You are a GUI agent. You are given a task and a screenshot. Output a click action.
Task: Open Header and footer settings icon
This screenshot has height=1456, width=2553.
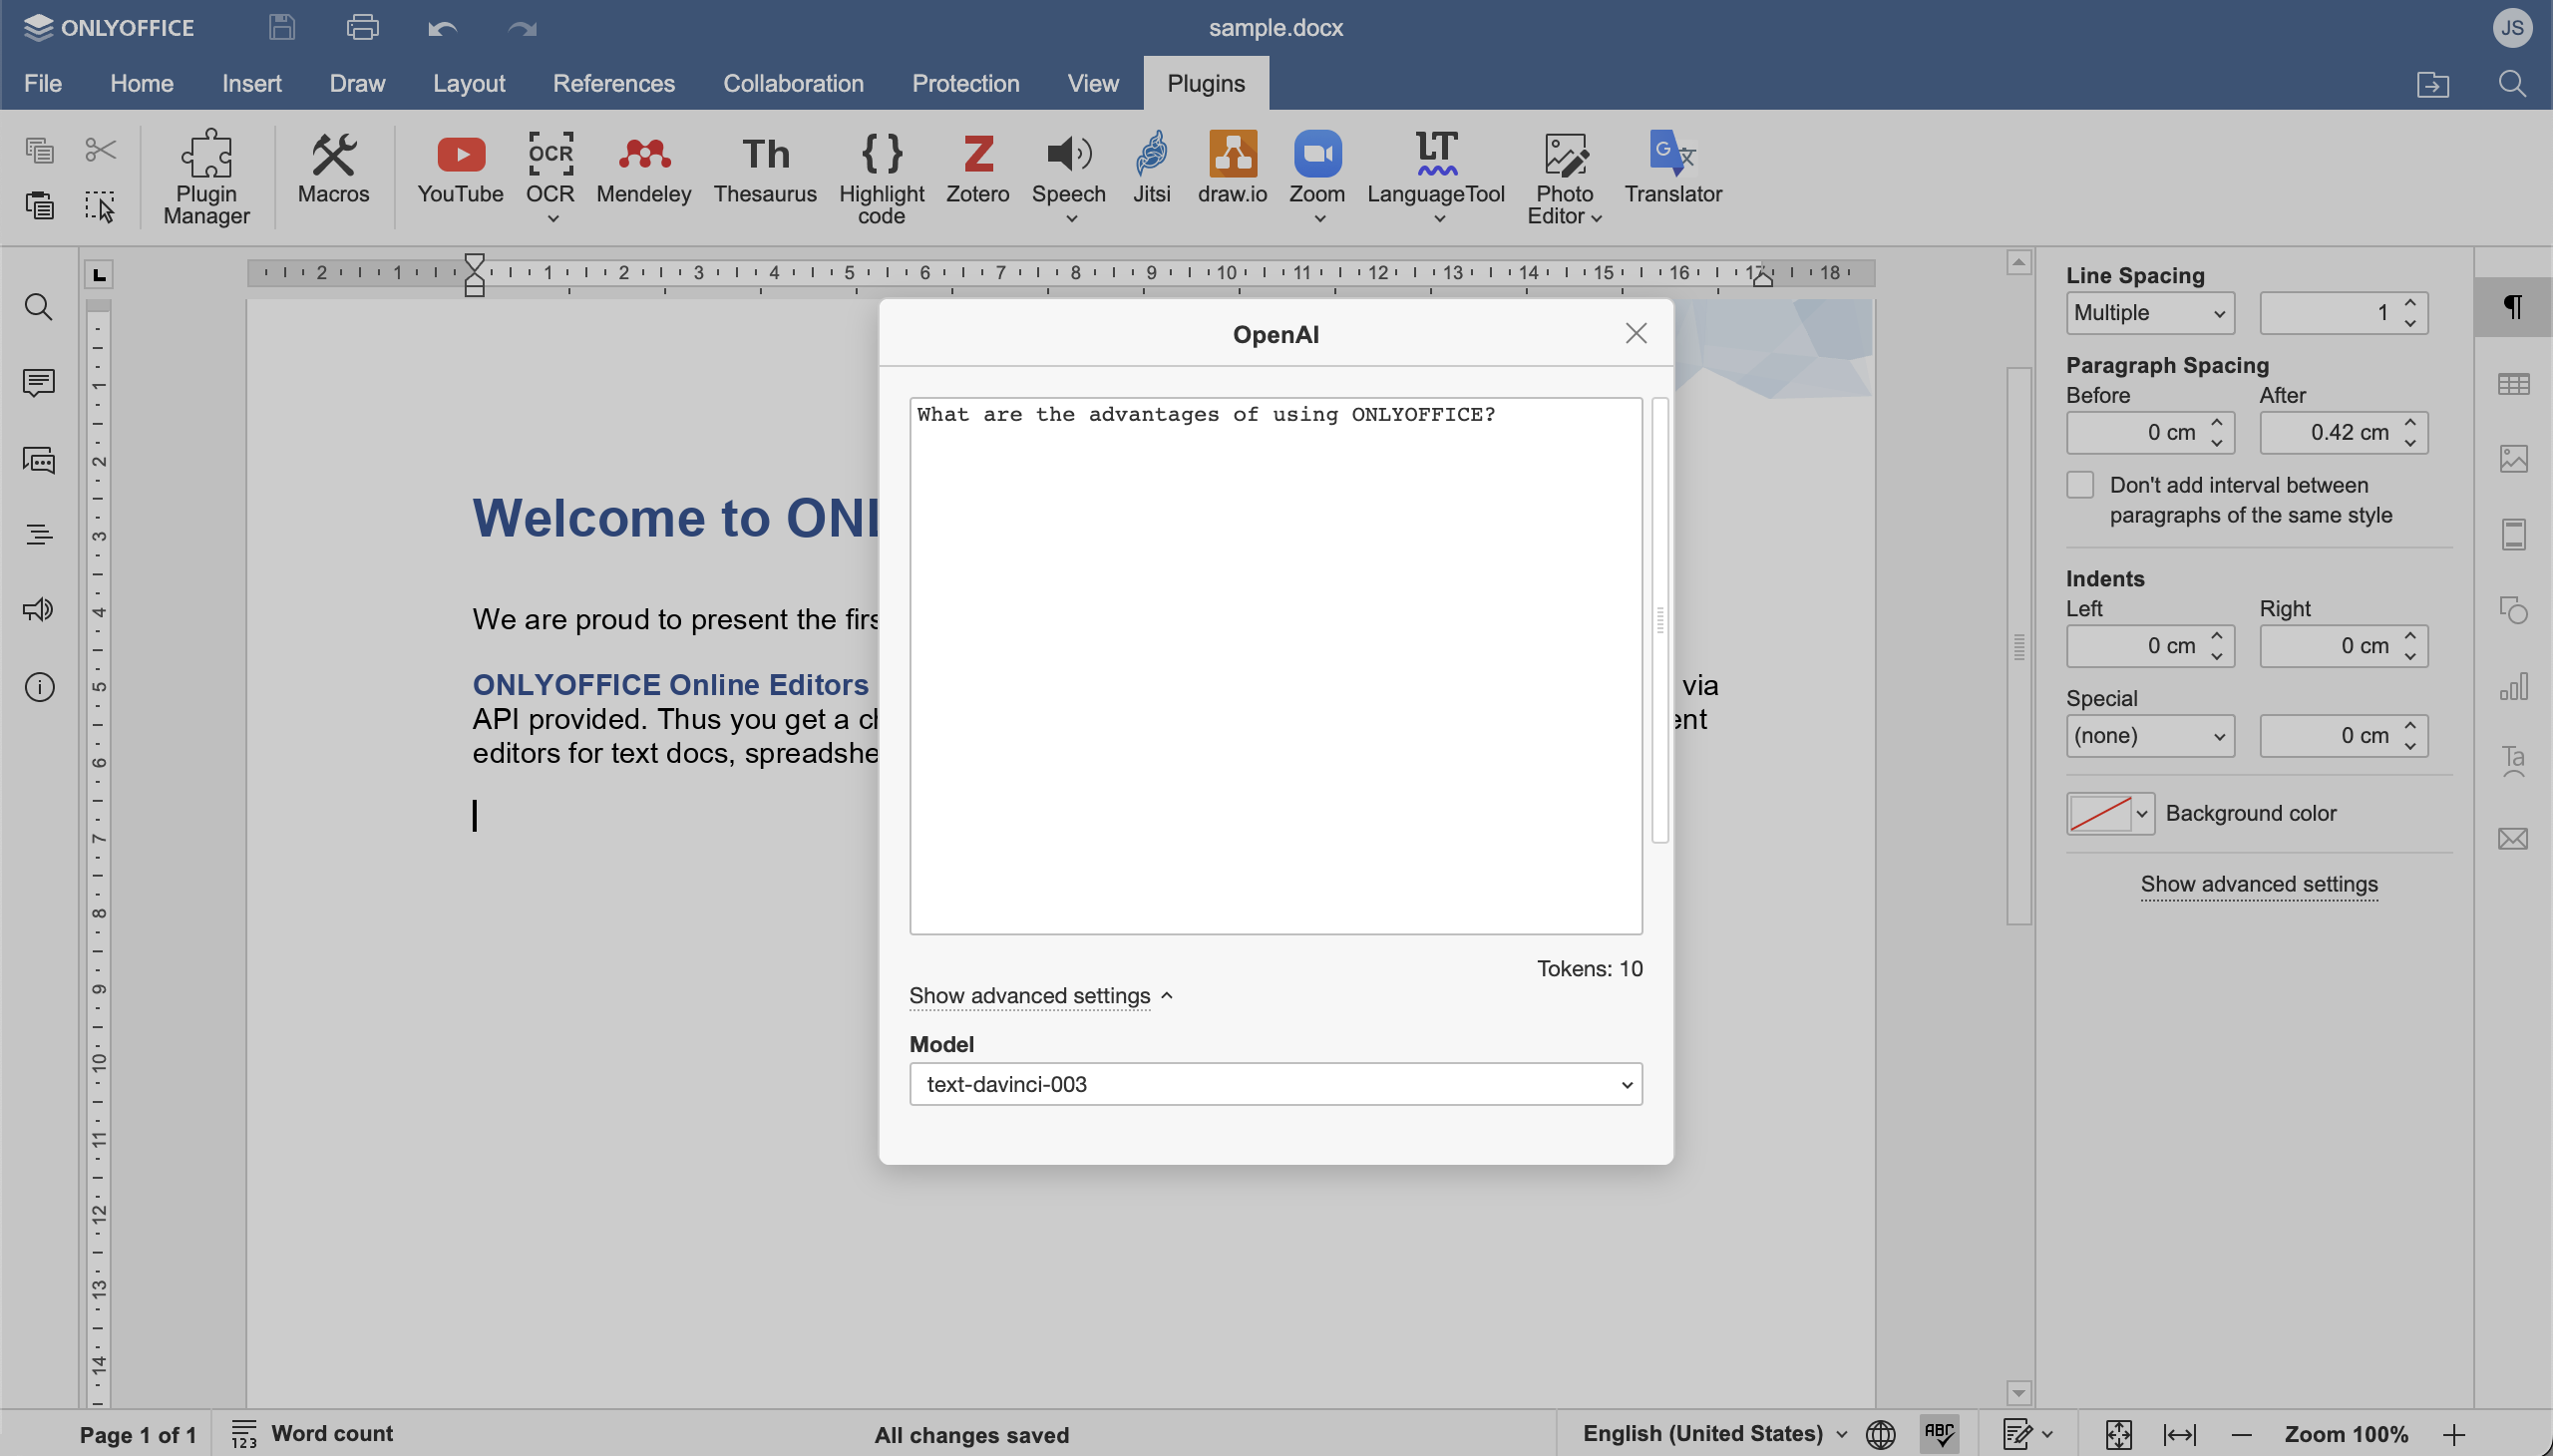pos(2513,535)
